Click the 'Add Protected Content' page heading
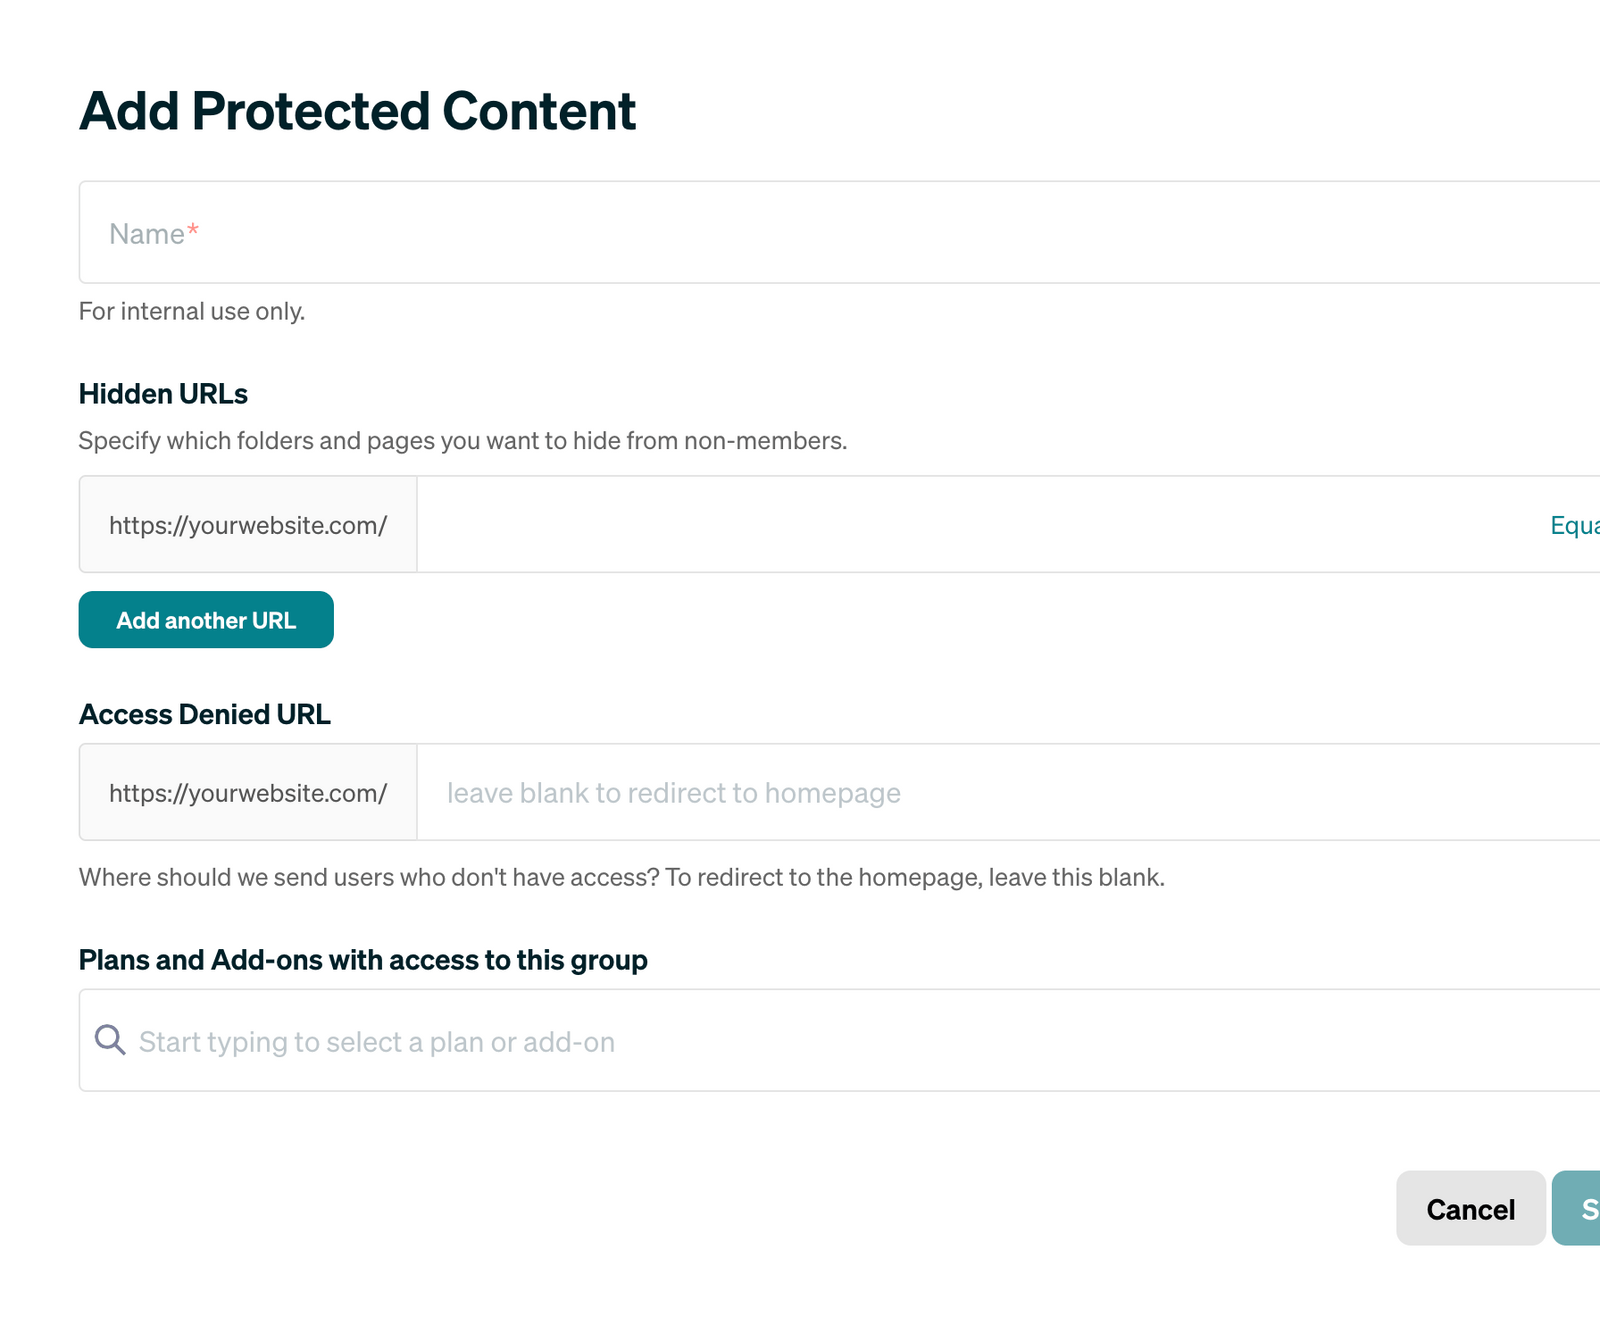 pyautogui.click(x=357, y=110)
